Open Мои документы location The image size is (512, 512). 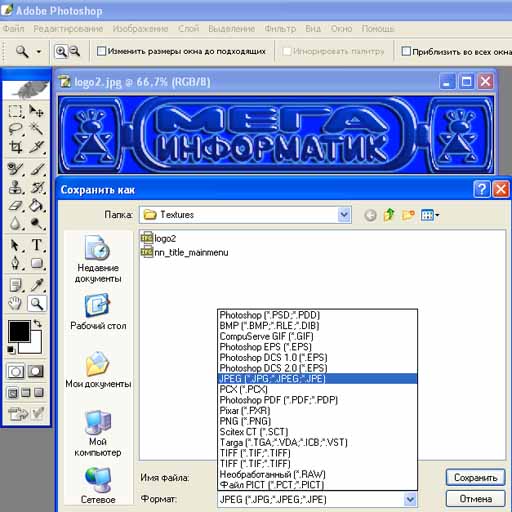coord(98,369)
